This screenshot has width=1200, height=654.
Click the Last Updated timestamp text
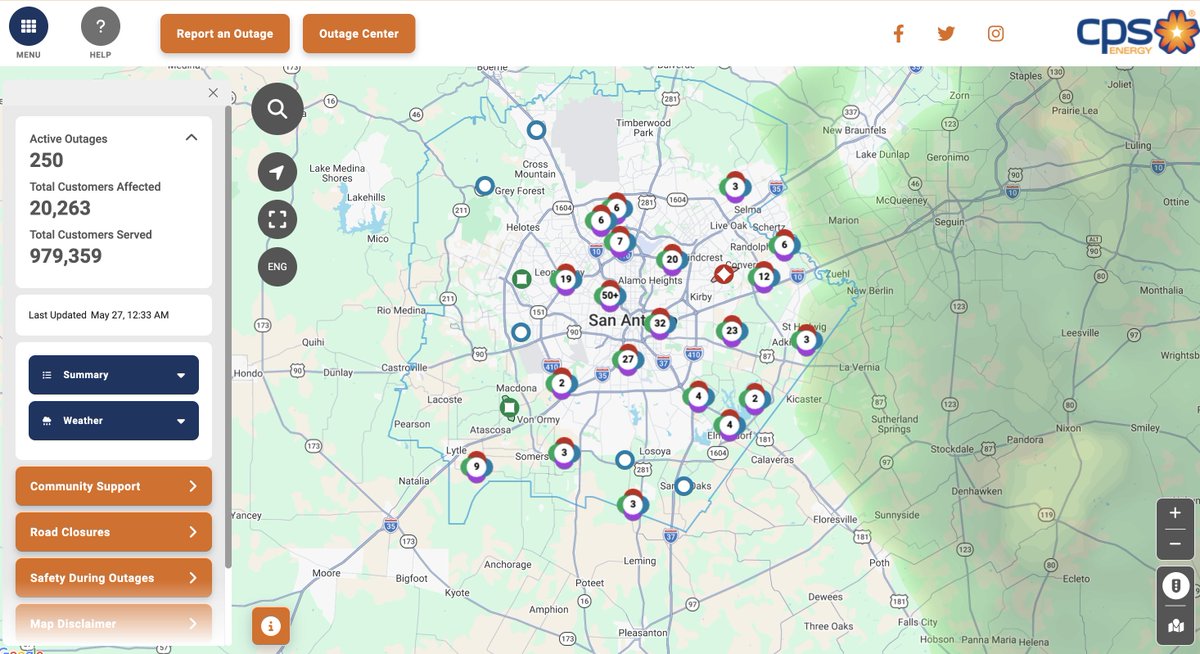coord(98,315)
